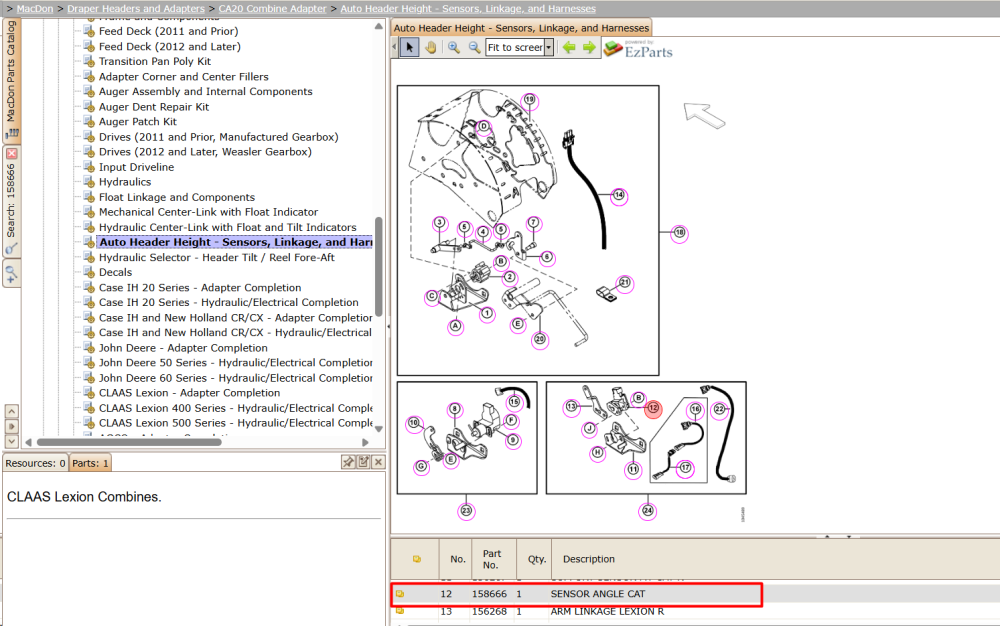Screen dimensions: 1000x626
Task: Activate the pan hand tool
Action: pyautogui.click(x=431, y=47)
